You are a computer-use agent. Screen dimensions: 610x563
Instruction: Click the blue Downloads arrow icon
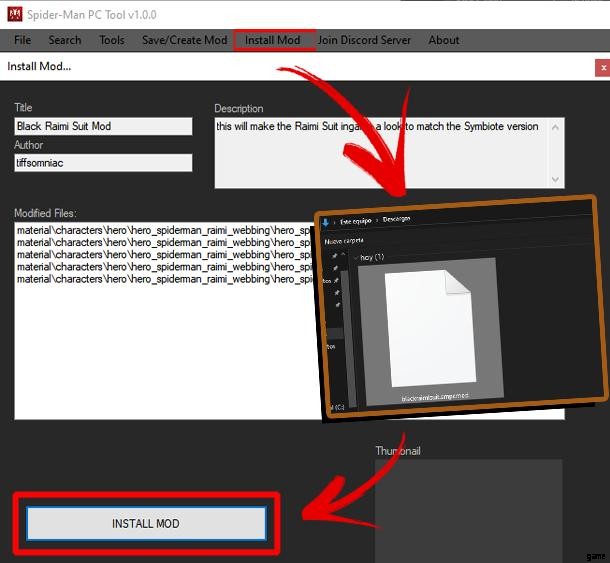coord(325,223)
